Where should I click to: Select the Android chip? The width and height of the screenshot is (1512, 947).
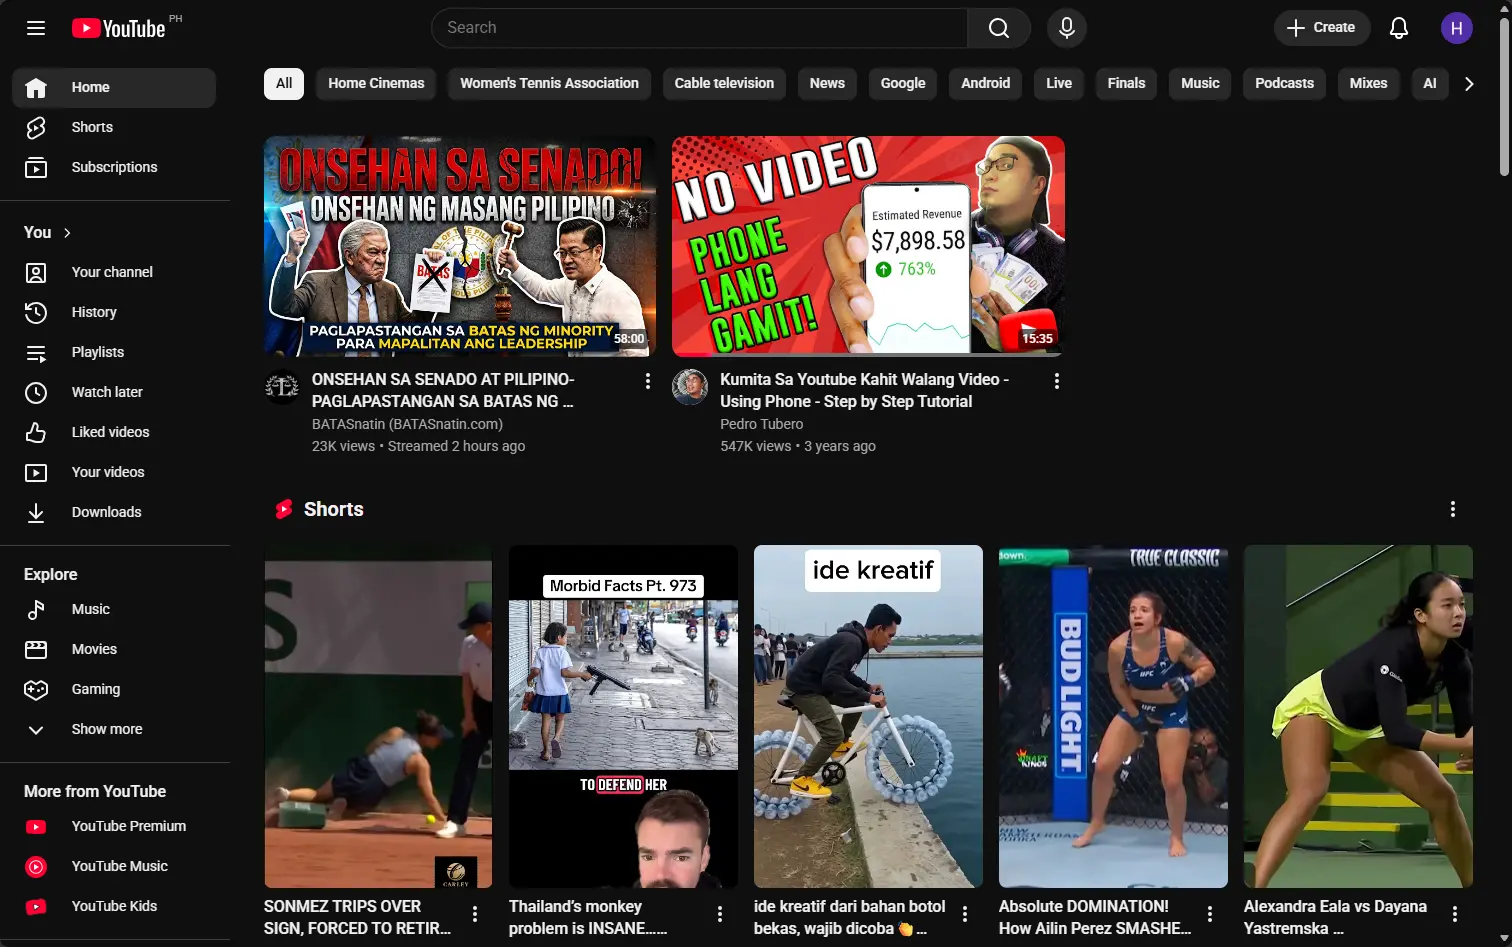[x=986, y=84]
